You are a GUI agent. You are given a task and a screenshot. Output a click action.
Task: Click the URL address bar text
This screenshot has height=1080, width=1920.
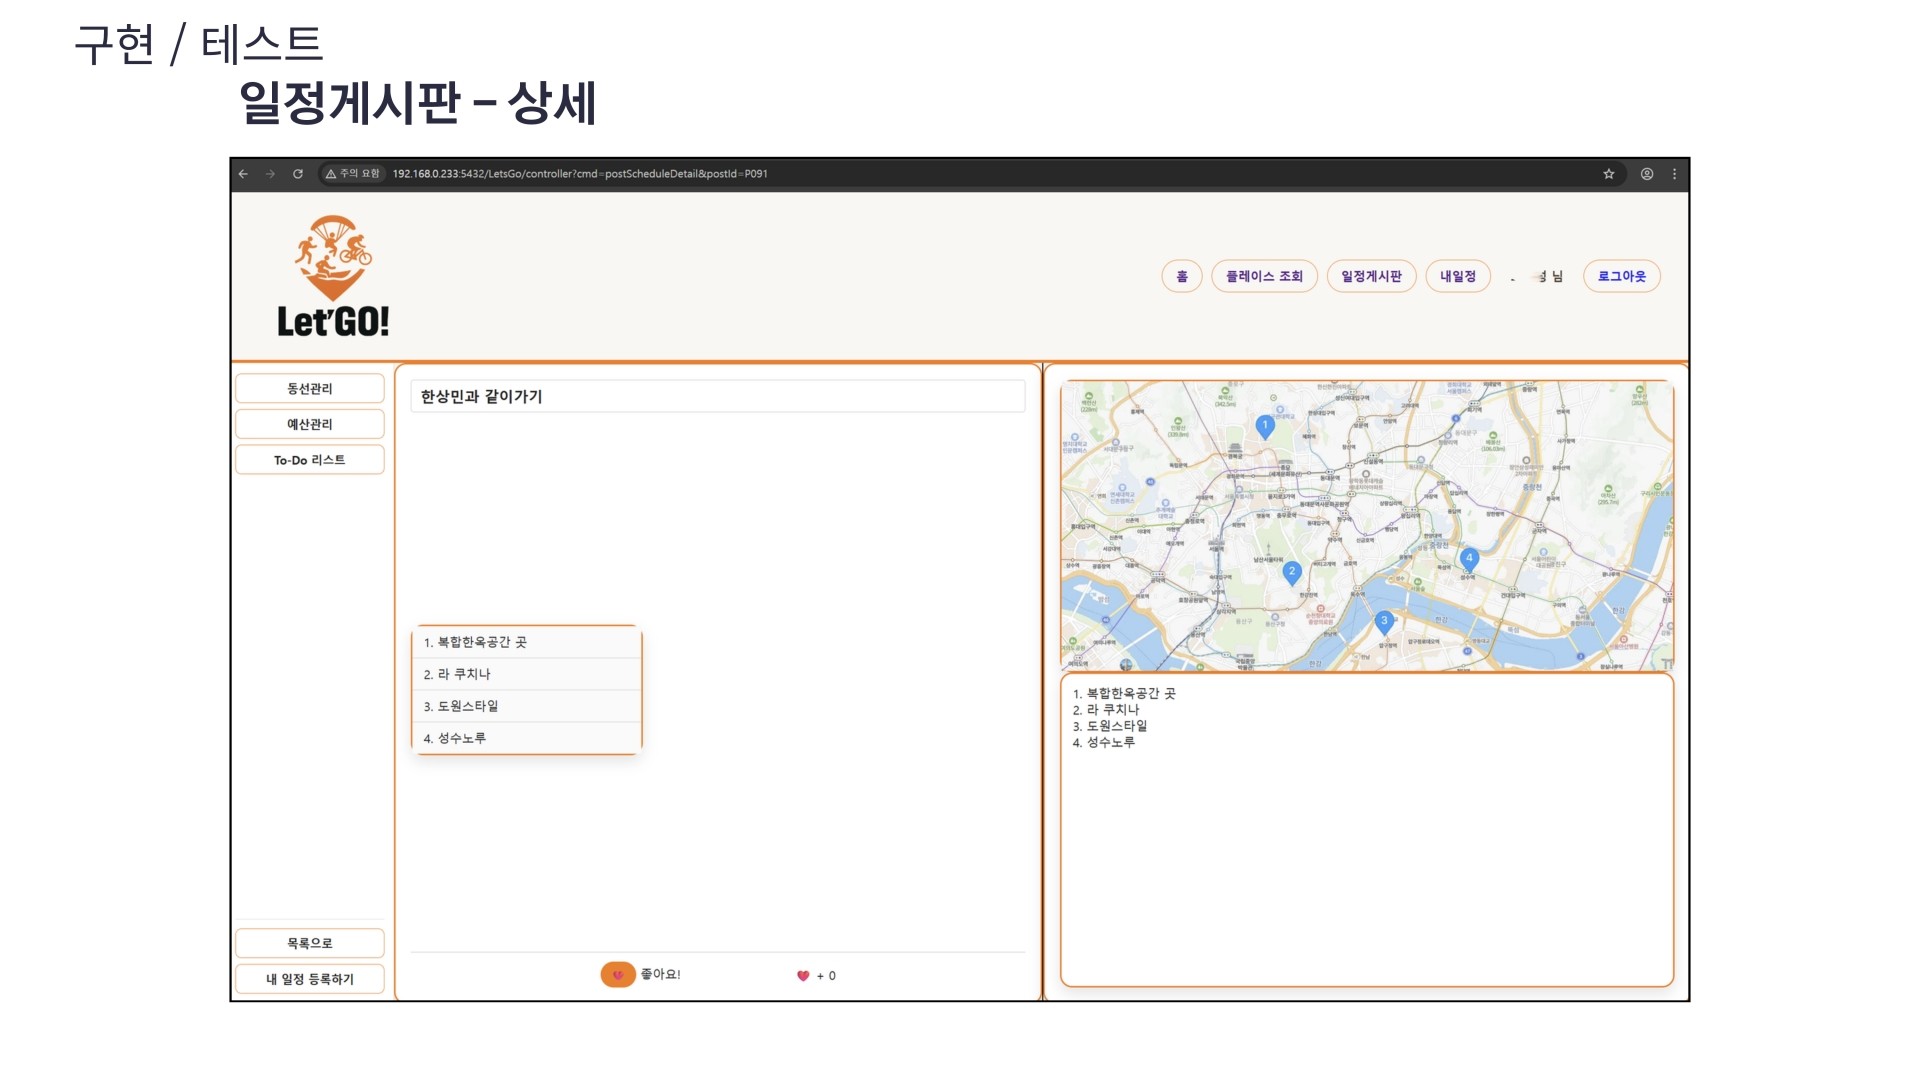(x=580, y=174)
